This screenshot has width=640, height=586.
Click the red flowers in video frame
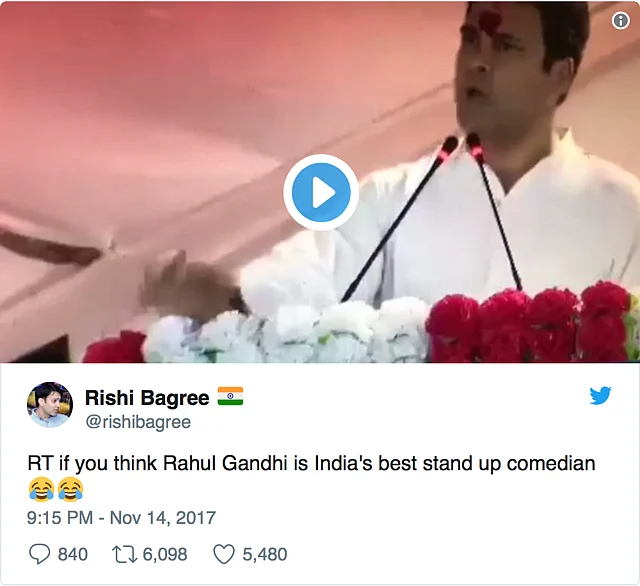tap(531, 324)
